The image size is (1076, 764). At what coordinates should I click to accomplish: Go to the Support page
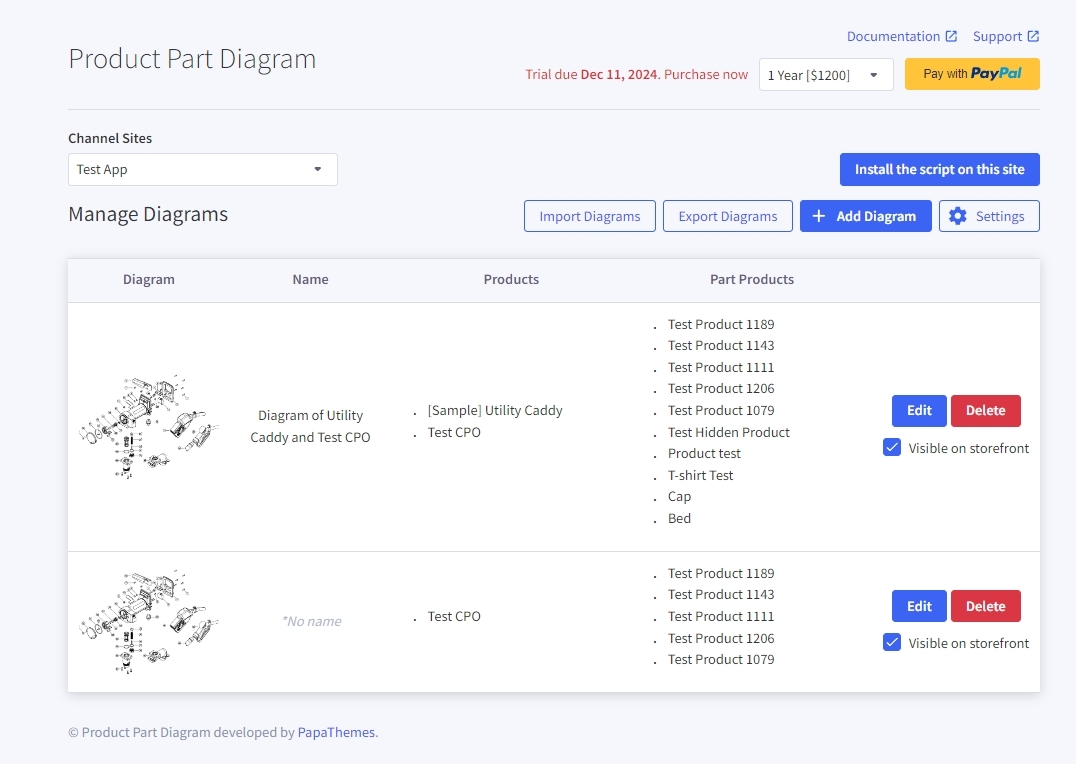pos(1000,36)
